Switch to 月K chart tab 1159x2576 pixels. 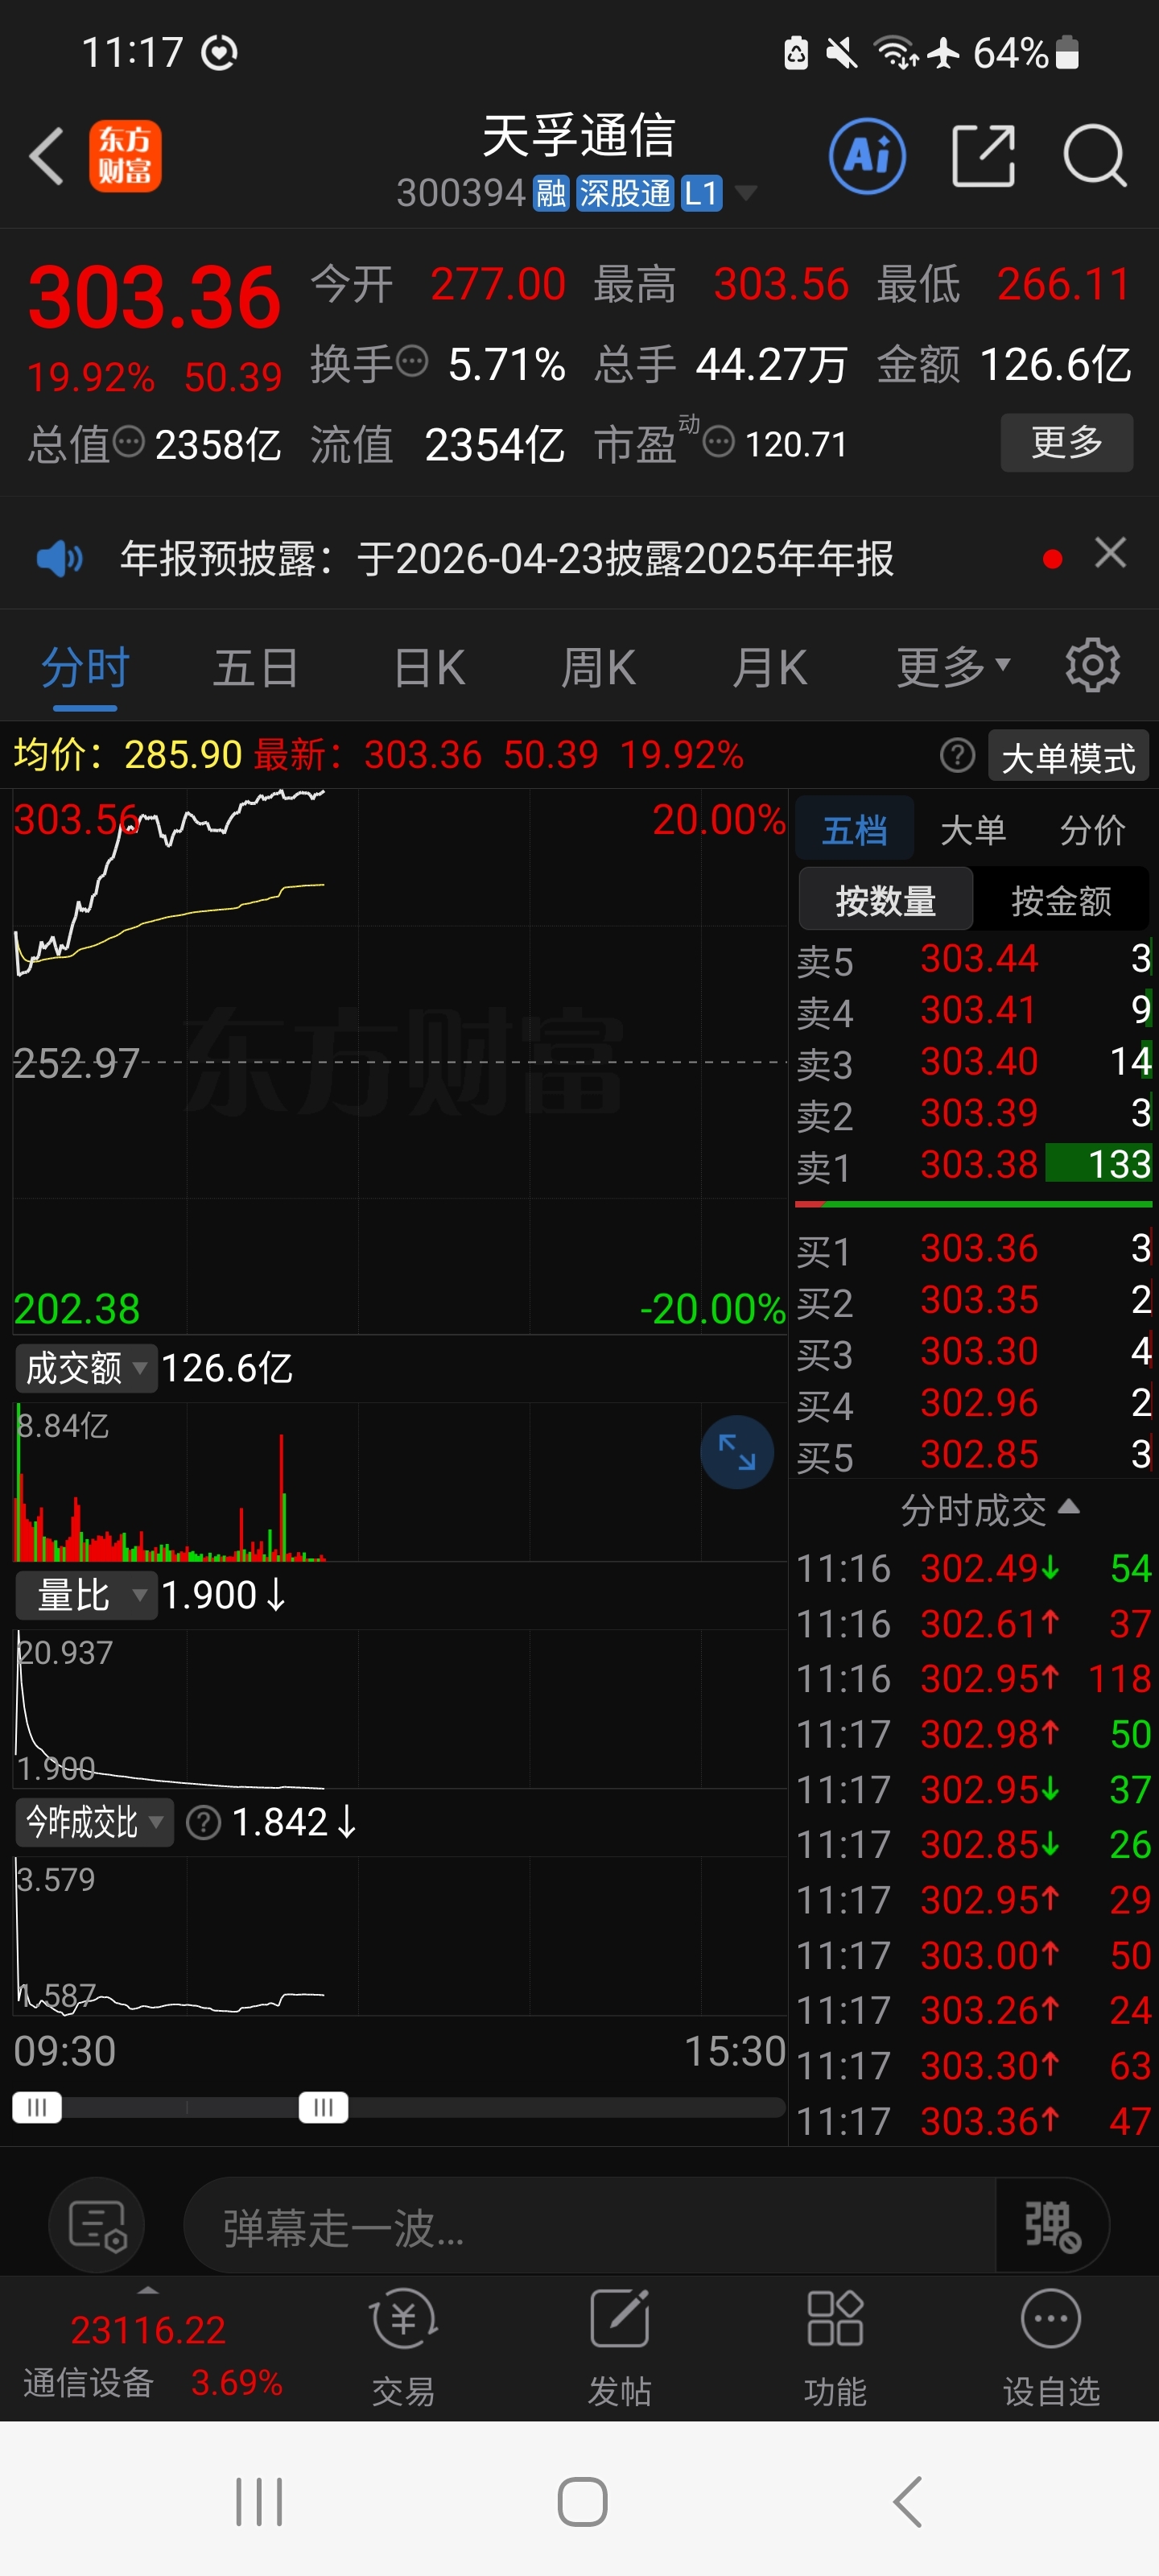tap(769, 667)
